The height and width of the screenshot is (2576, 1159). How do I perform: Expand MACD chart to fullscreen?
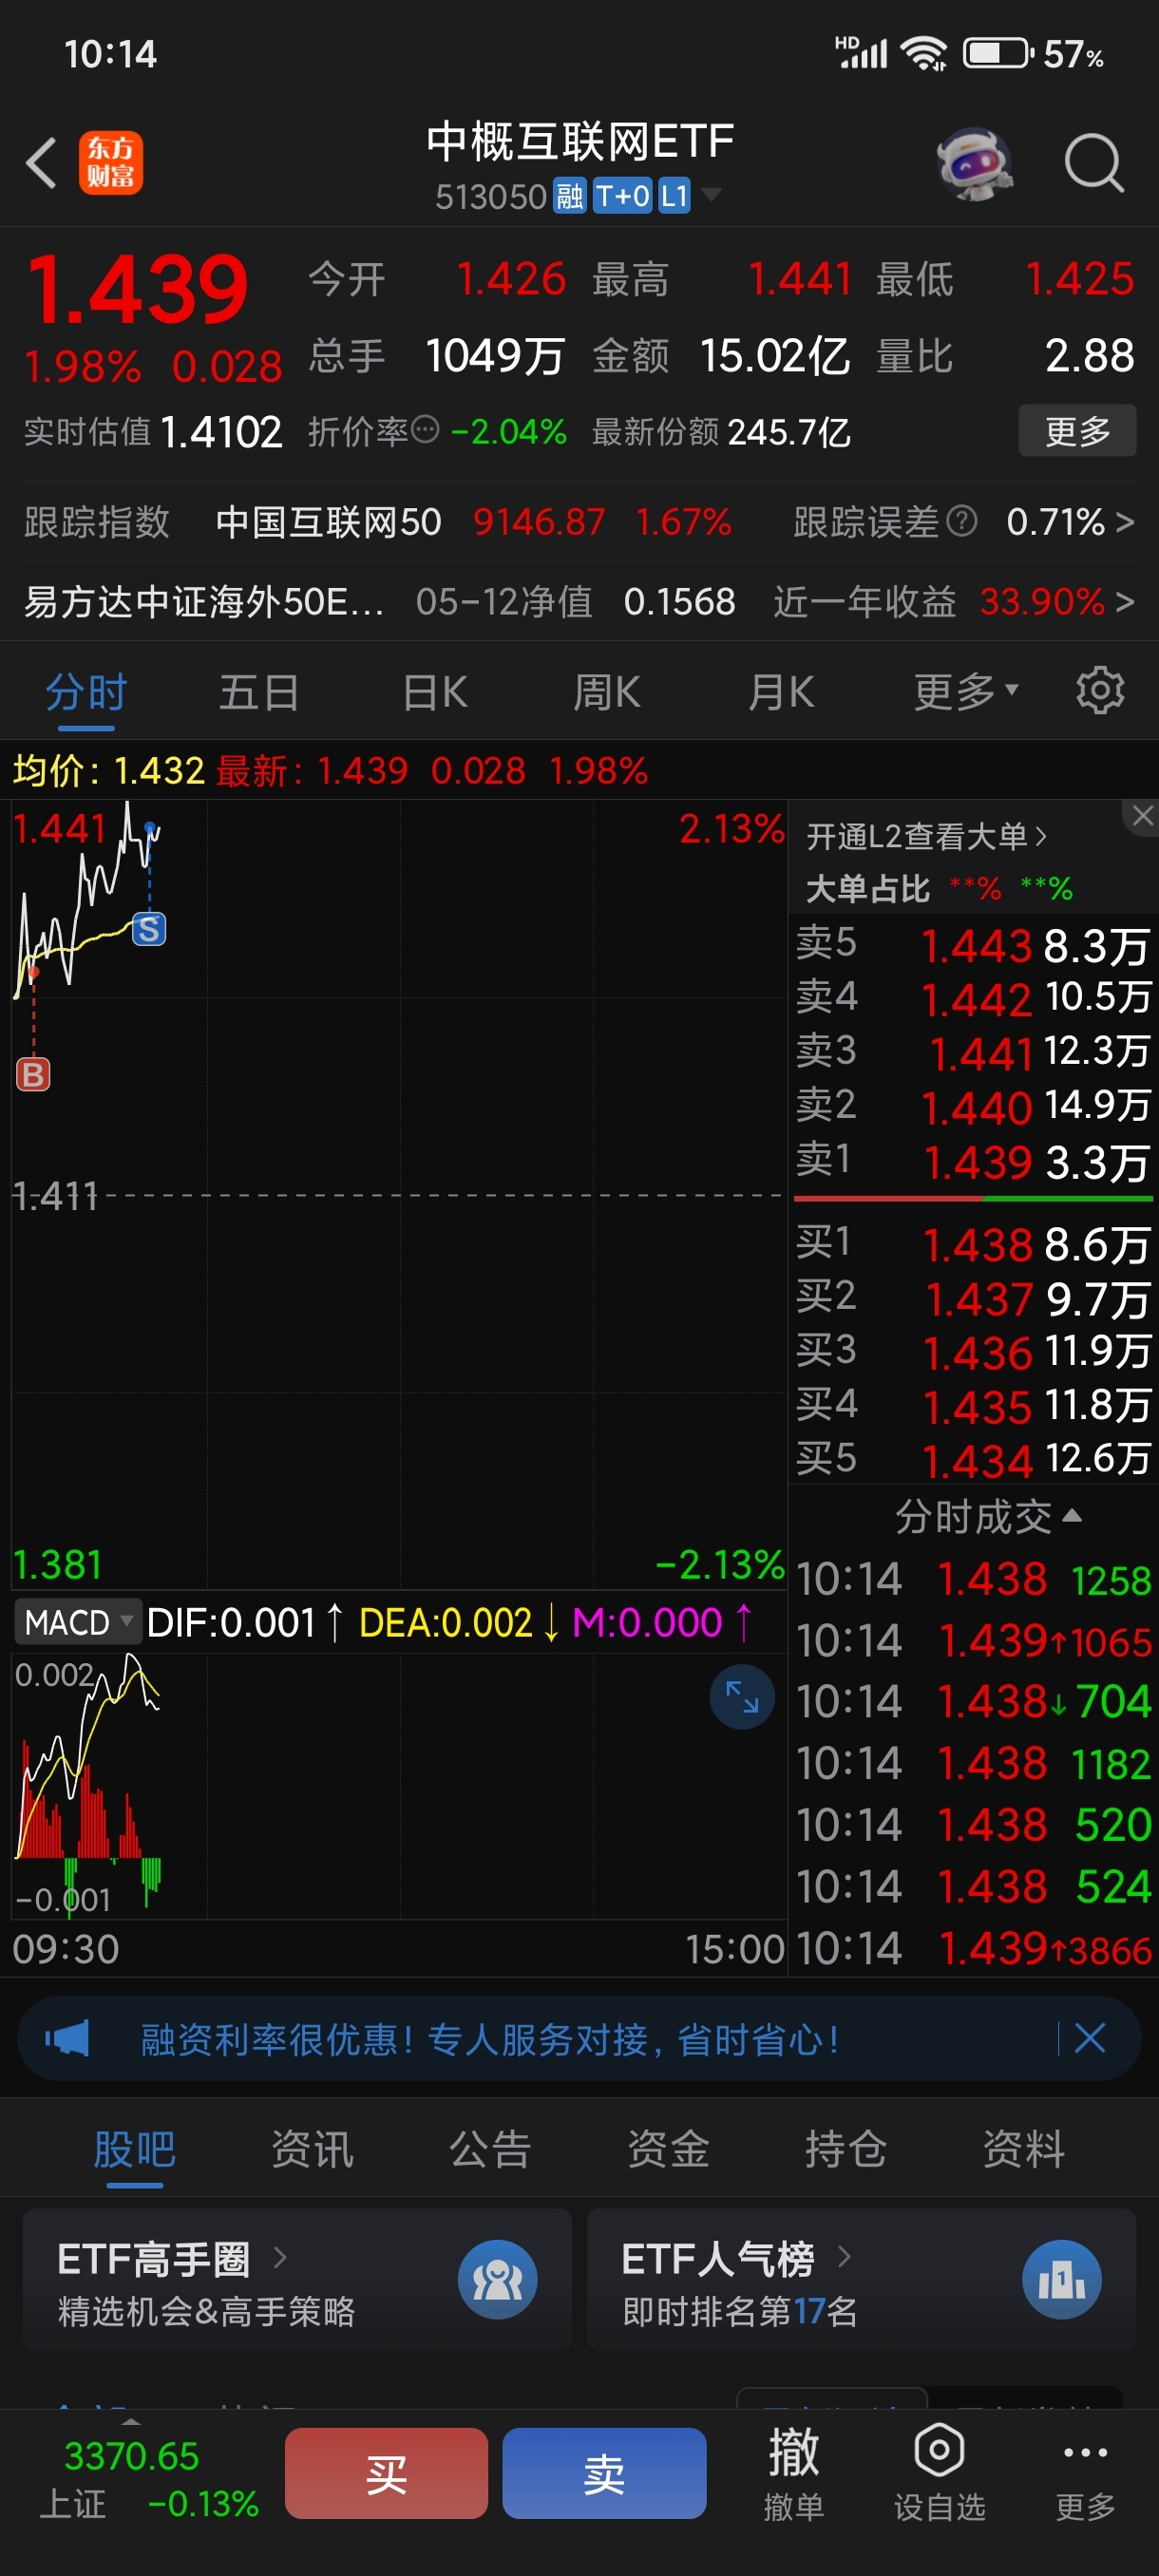pos(742,1697)
